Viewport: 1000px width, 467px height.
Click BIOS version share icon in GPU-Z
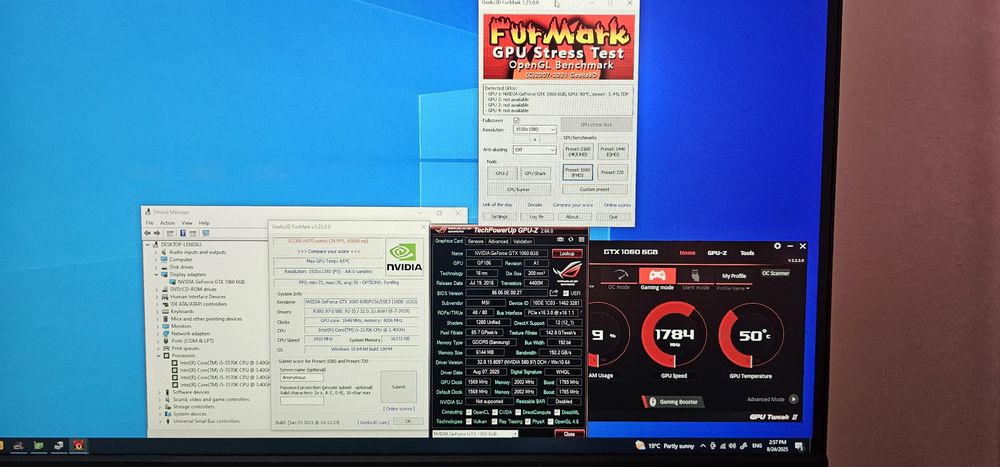click(x=554, y=293)
